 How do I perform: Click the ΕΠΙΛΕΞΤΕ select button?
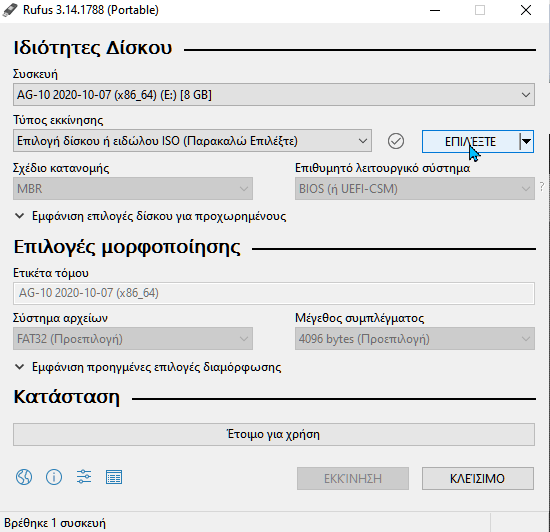[470, 141]
